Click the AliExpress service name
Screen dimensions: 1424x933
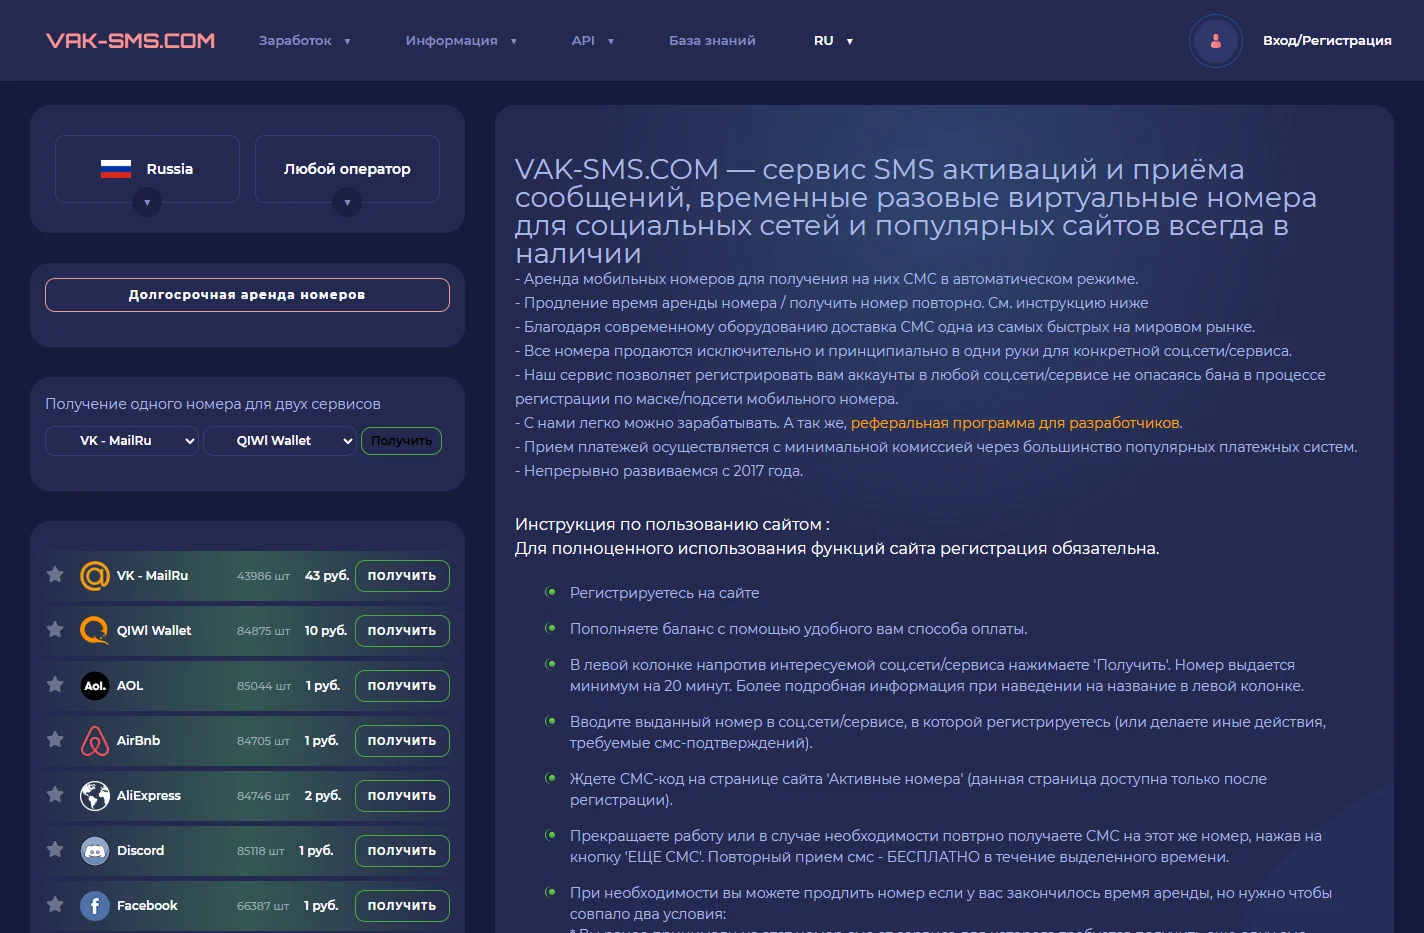149,796
